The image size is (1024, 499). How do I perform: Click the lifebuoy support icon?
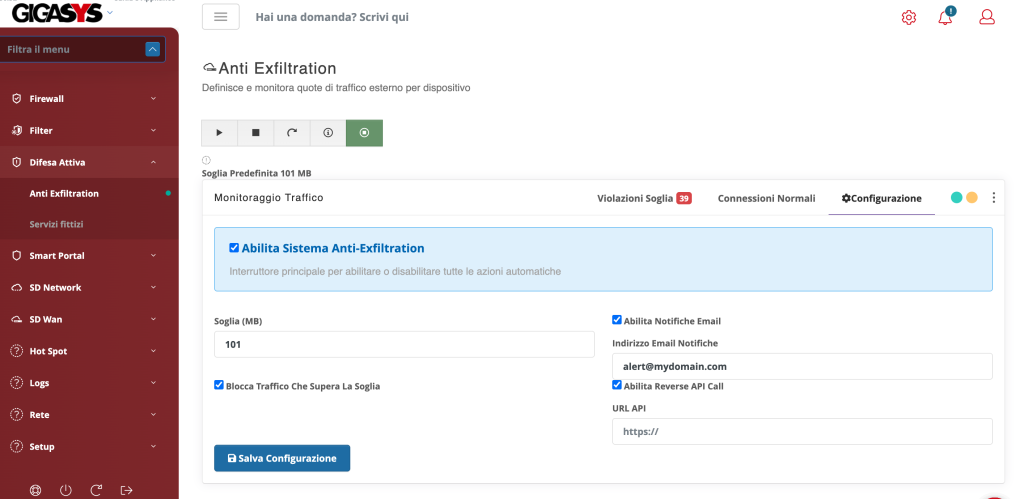35,490
